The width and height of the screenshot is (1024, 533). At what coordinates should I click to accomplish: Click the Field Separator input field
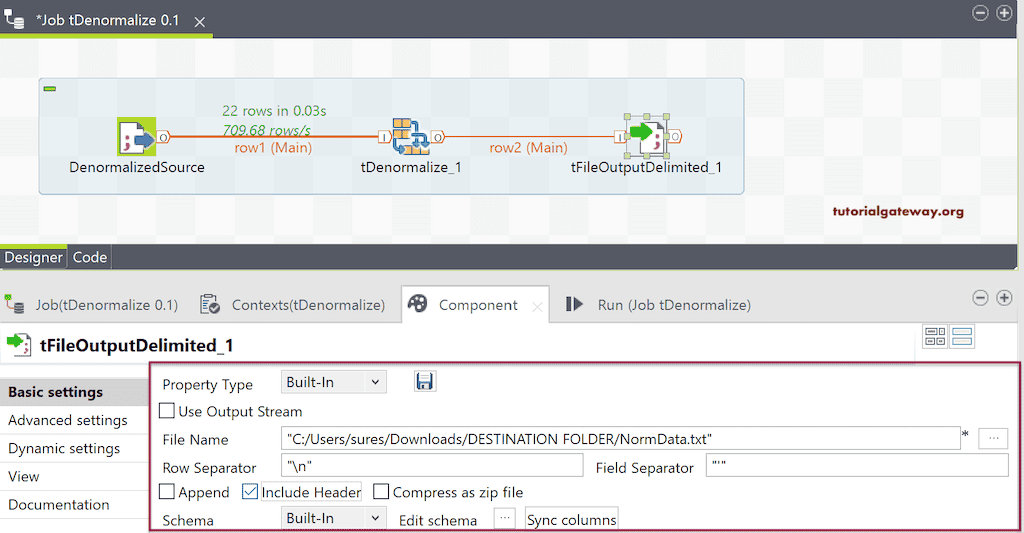pyautogui.click(x=857, y=466)
